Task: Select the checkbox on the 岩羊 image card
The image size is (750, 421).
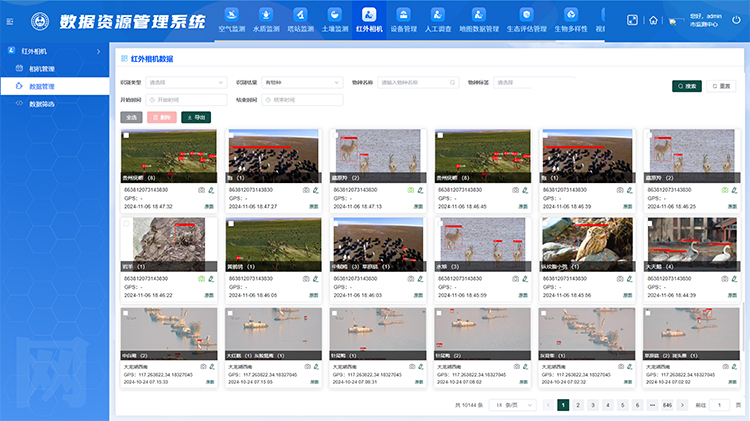Action: (x=126, y=224)
